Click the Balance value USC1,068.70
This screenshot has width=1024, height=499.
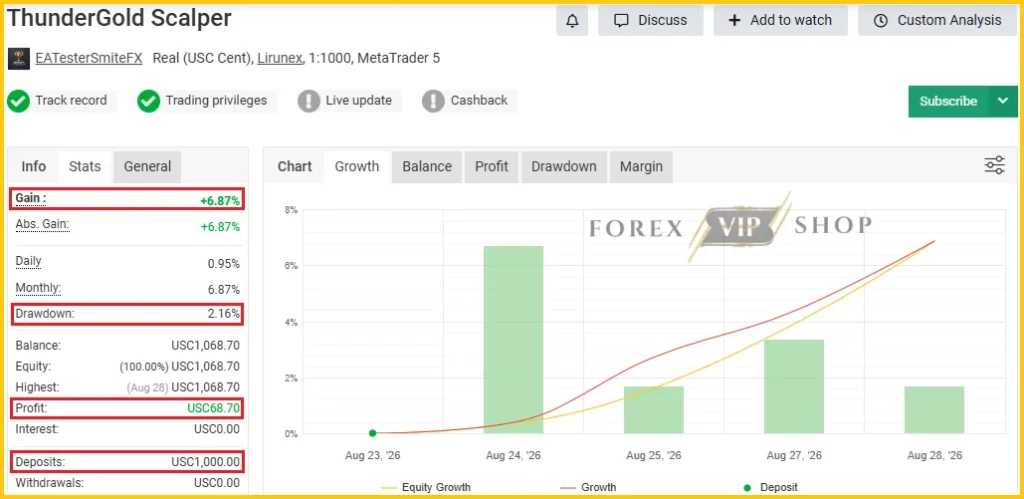(206, 346)
